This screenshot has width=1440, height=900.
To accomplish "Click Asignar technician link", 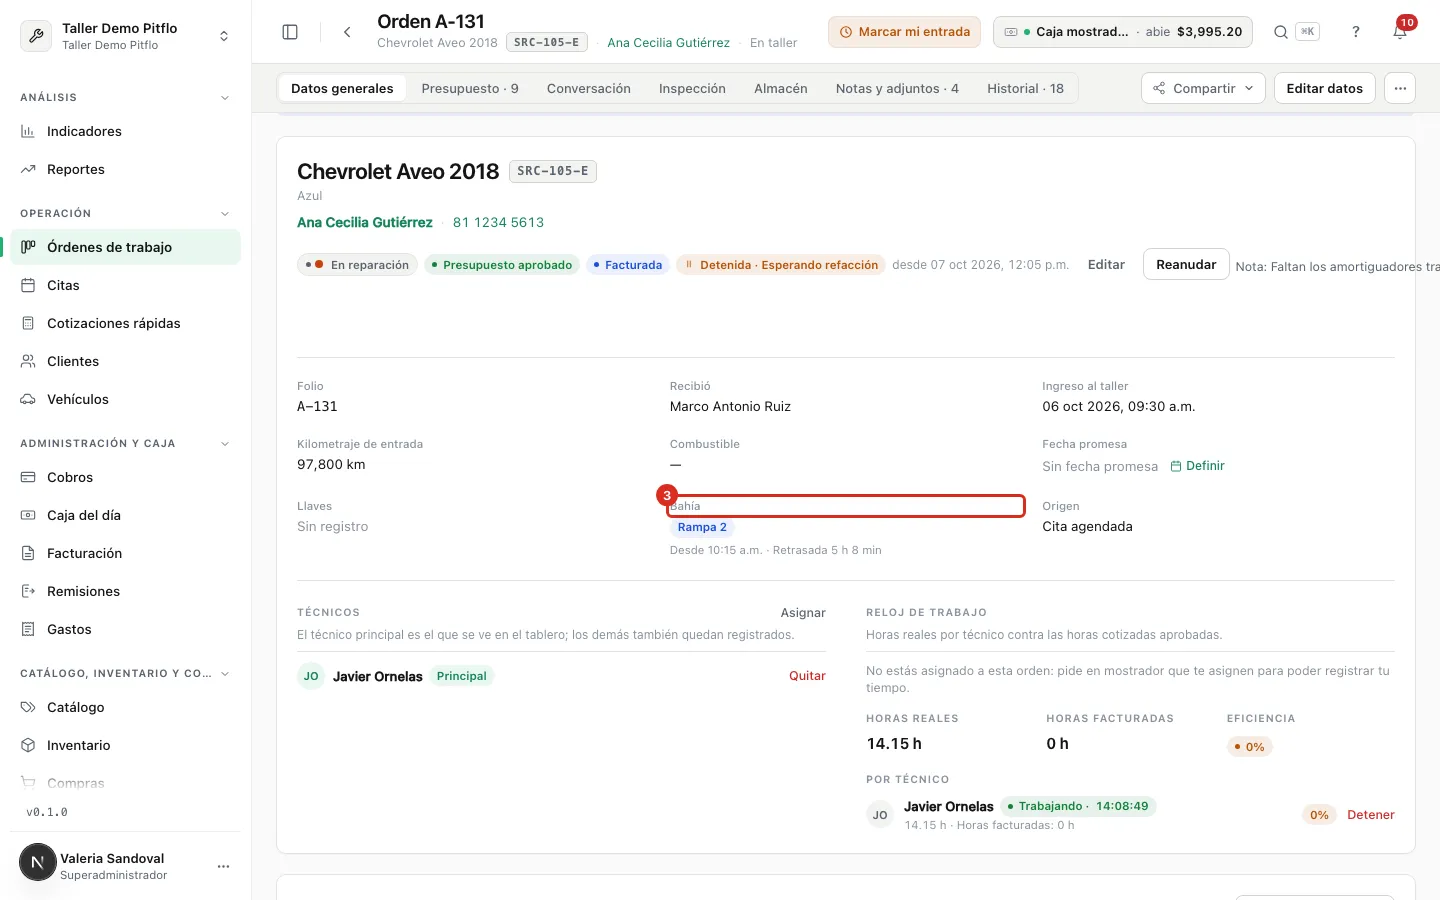I will coord(803,613).
